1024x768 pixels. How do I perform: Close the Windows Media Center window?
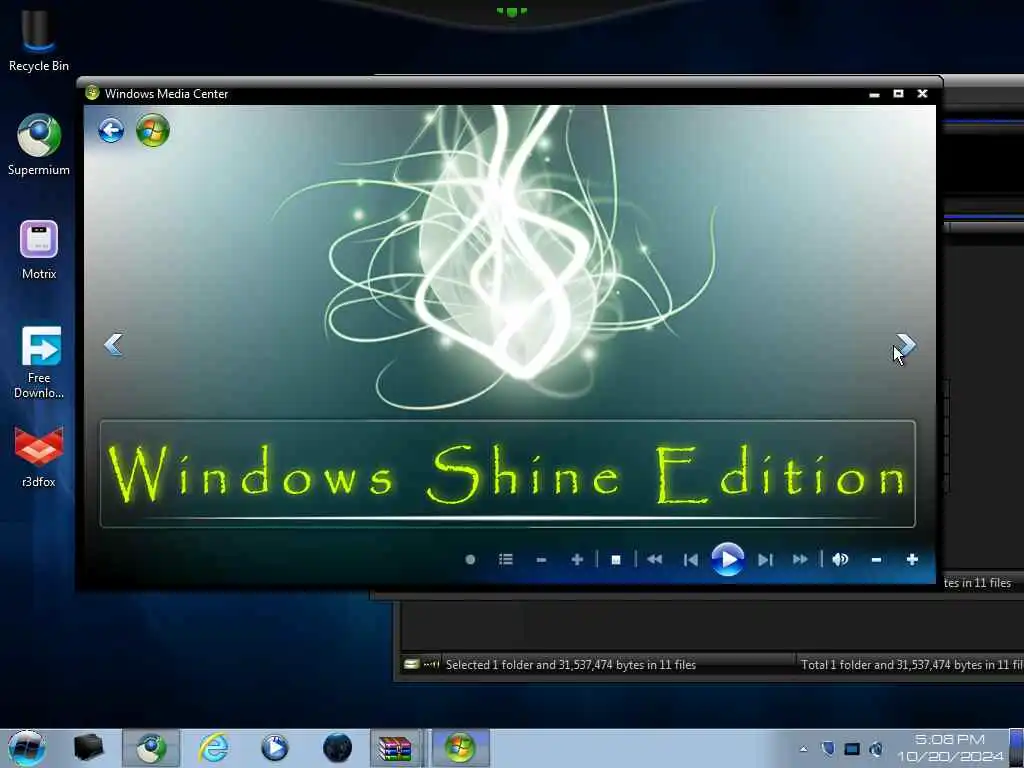click(923, 94)
